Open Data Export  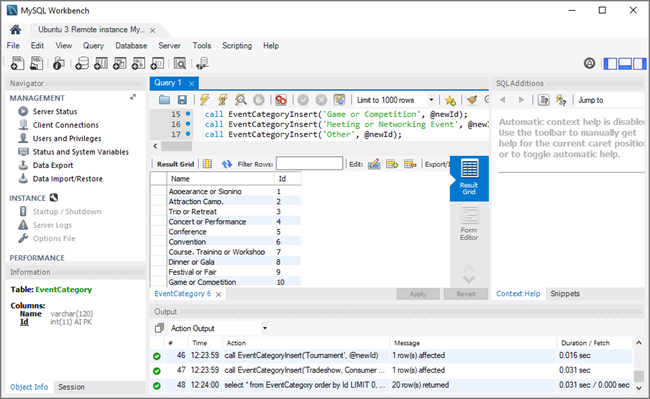pos(53,165)
